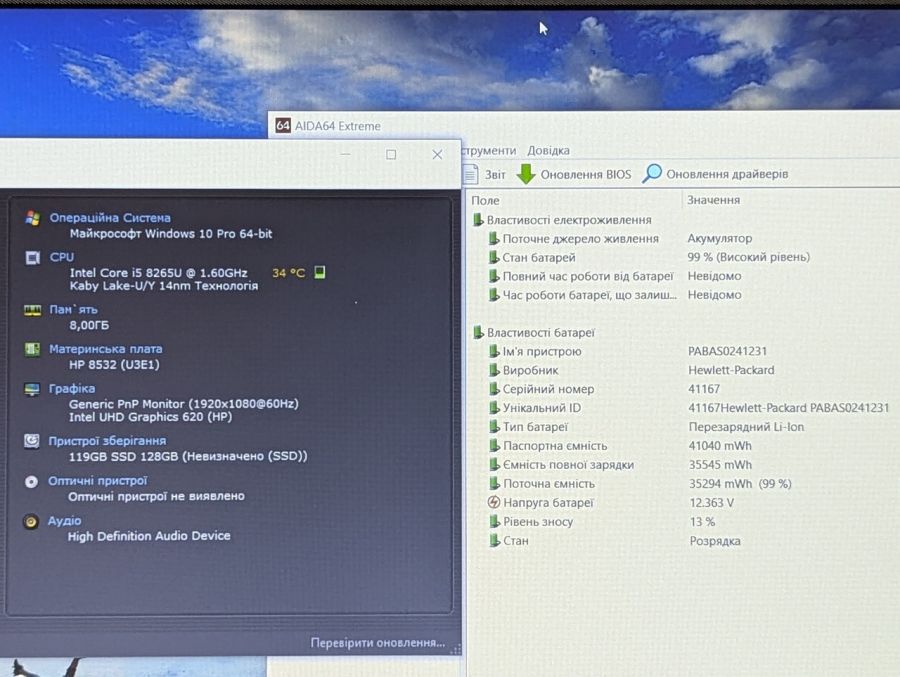Click the battery icon beside Властивості електроживлення
Image resolution: width=900 pixels, height=677 pixels.
(478, 220)
